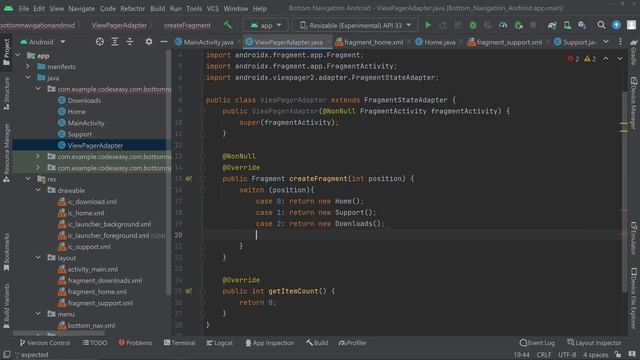The height and width of the screenshot is (360, 640).
Task: Click Select Opened File target icon
Action: coord(100,42)
